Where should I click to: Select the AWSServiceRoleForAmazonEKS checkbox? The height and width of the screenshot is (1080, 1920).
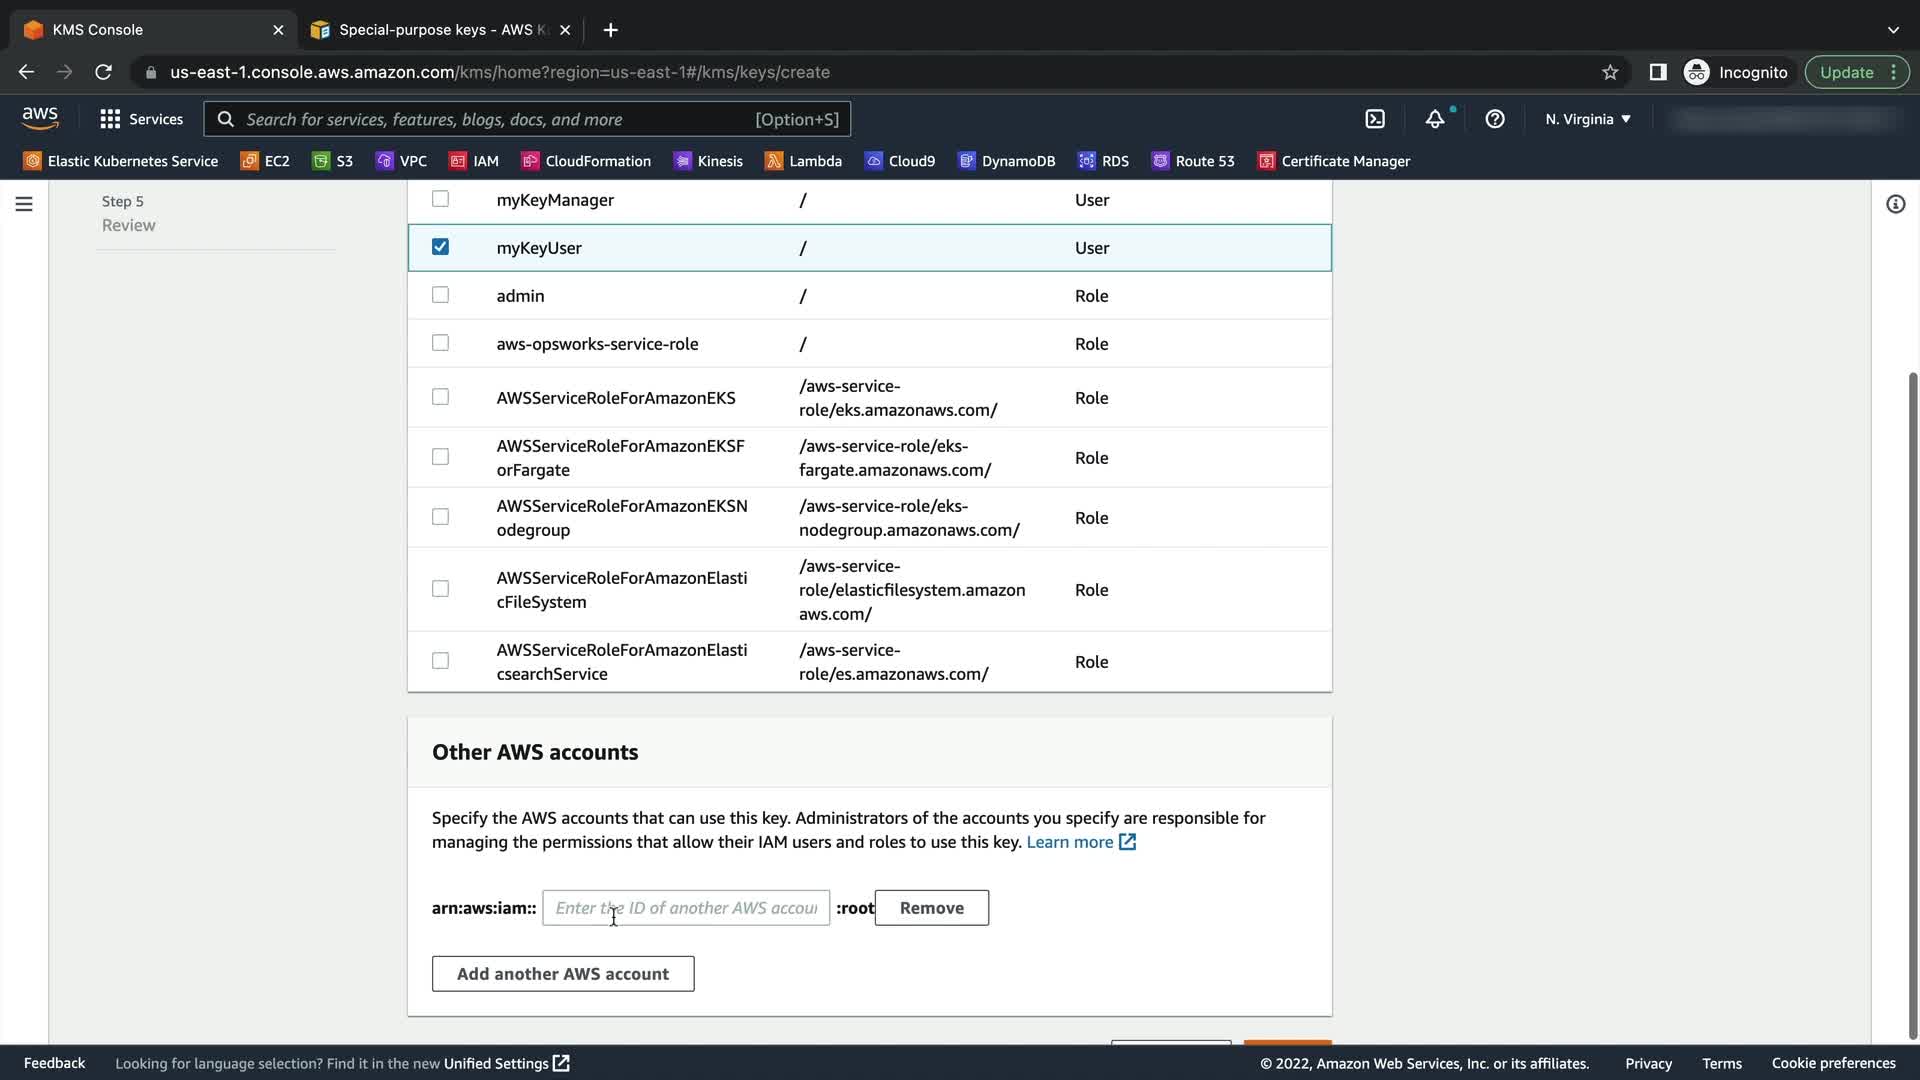(440, 397)
